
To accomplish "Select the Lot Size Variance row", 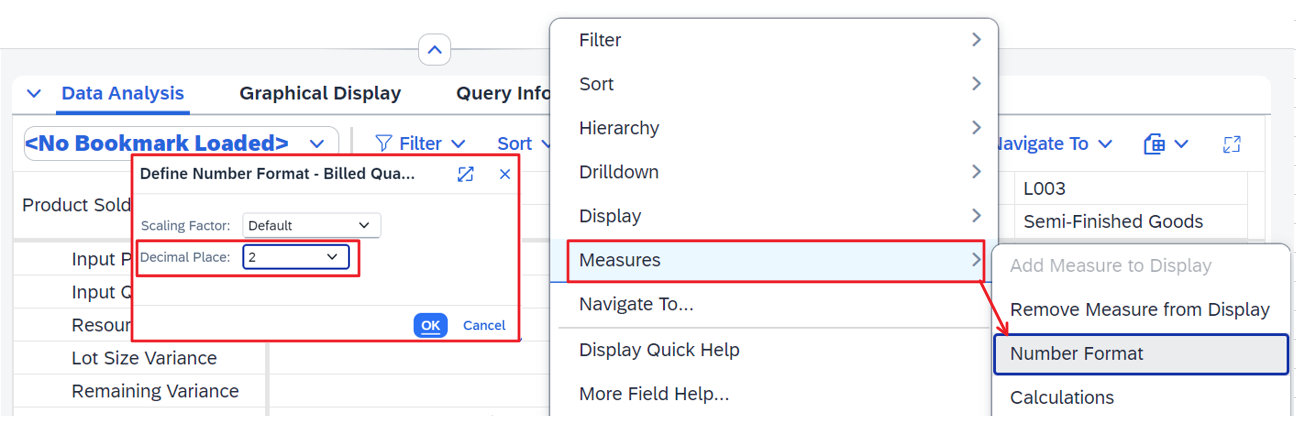I will [x=144, y=358].
